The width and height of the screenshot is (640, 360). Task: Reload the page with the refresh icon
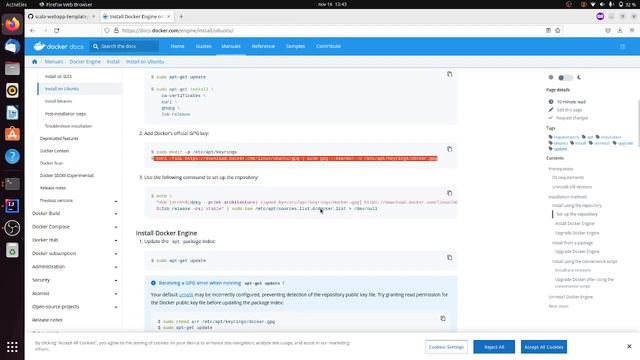pos(57,31)
